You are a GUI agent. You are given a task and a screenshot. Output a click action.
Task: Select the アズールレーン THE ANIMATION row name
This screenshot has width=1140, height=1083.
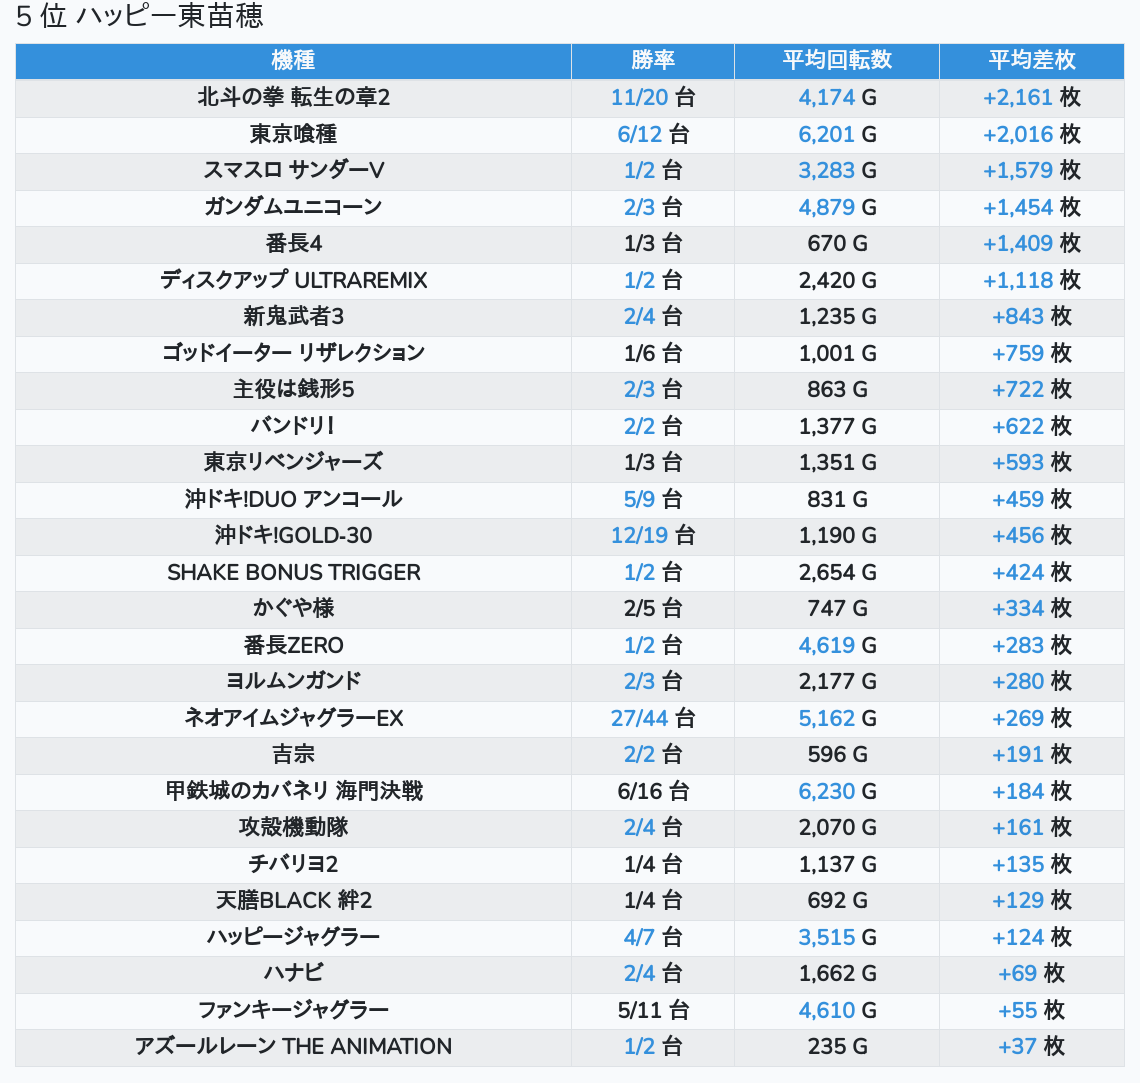click(293, 1046)
